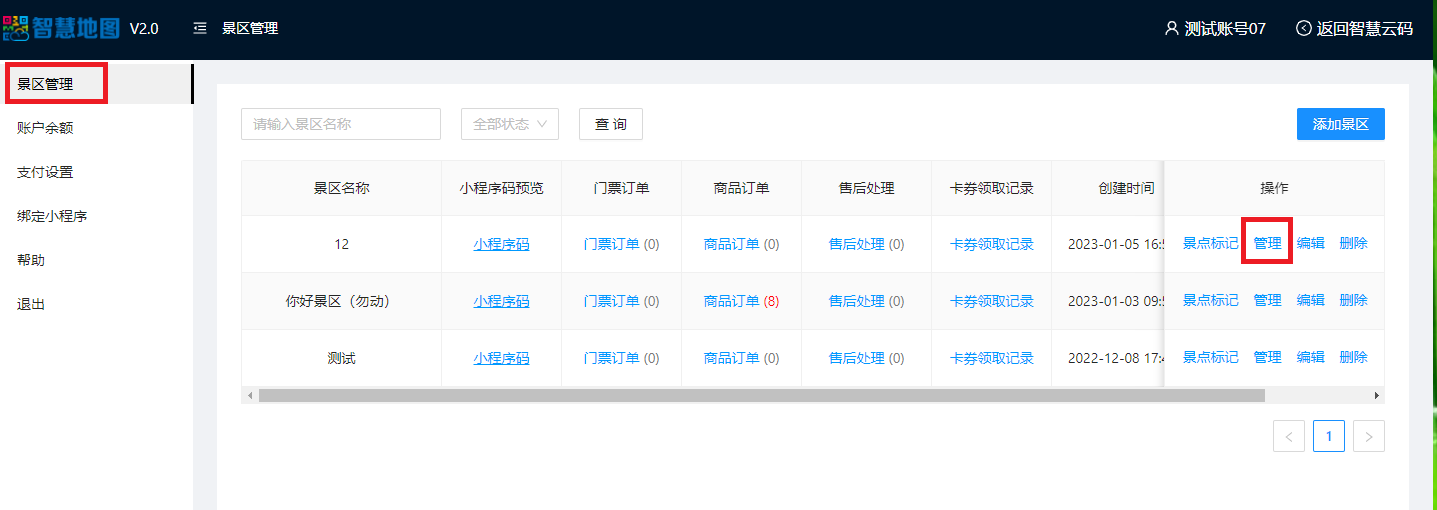Click 管理 for scenic area 12
Image resolution: width=1437 pixels, height=510 pixels.
pyautogui.click(x=1267, y=243)
